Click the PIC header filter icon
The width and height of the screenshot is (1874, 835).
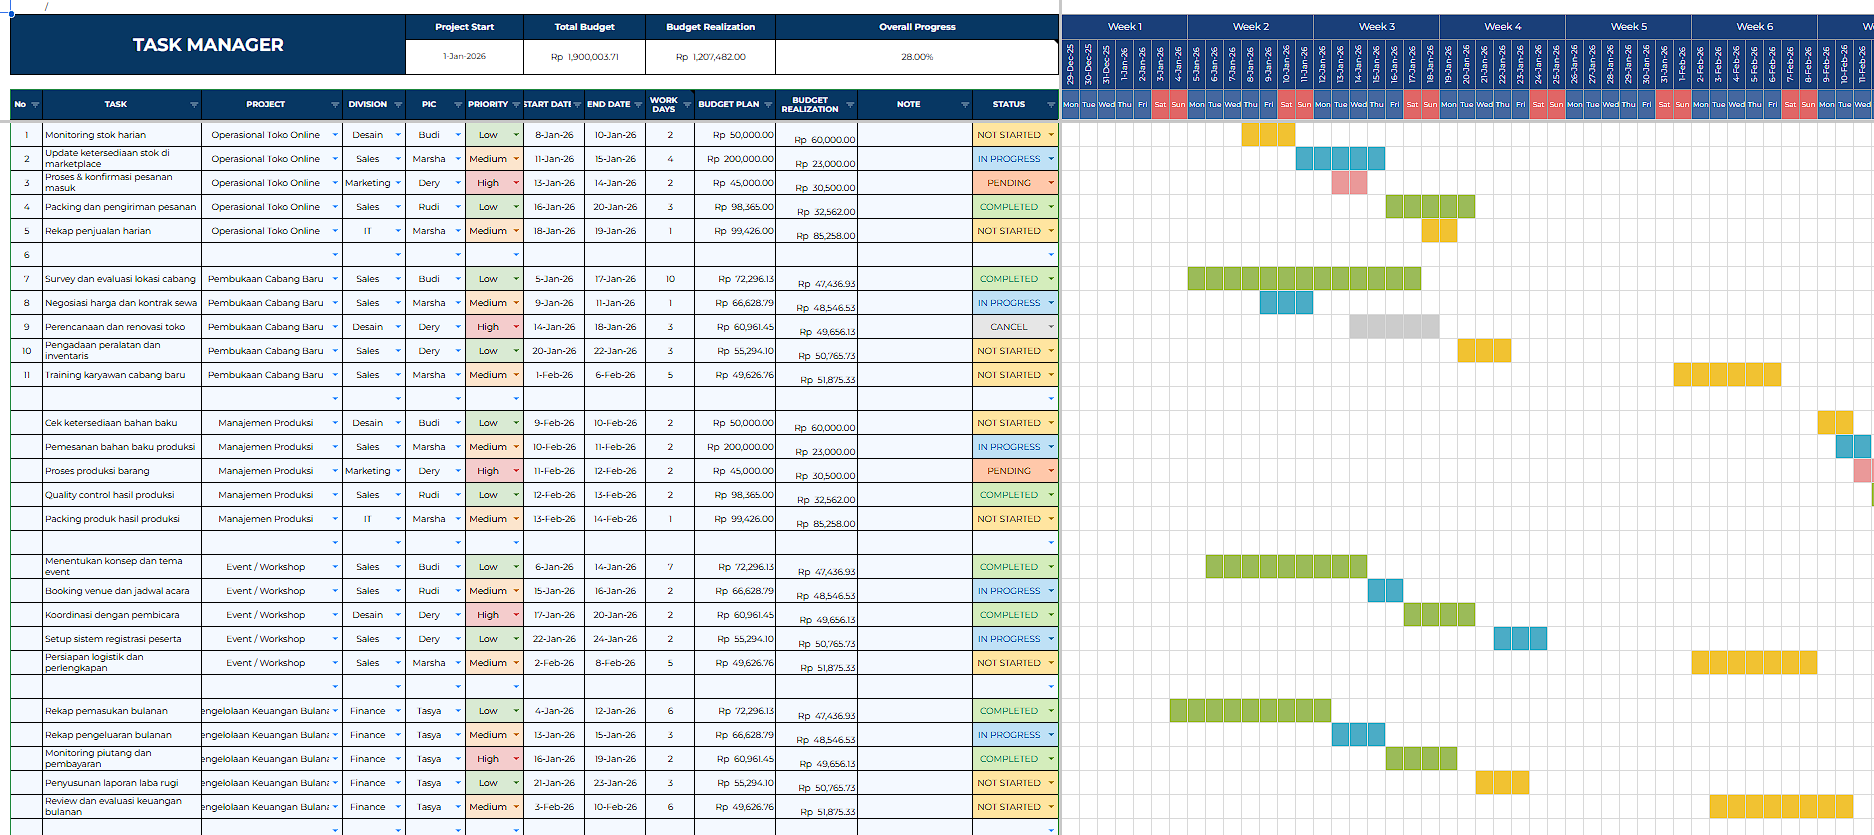pyautogui.click(x=458, y=105)
